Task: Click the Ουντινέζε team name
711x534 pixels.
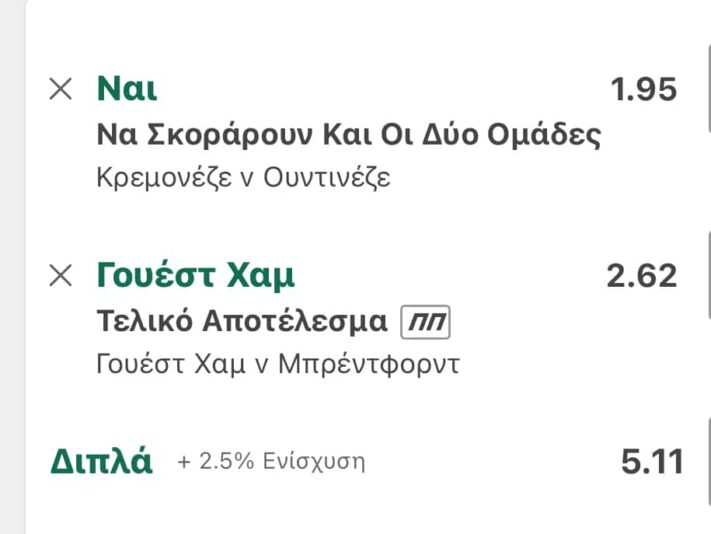Action: pyautogui.click(x=327, y=178)
